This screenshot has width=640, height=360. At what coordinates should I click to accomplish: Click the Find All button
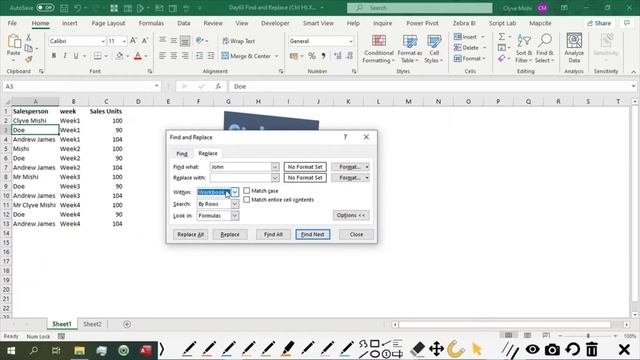click(x=273, y=234)
